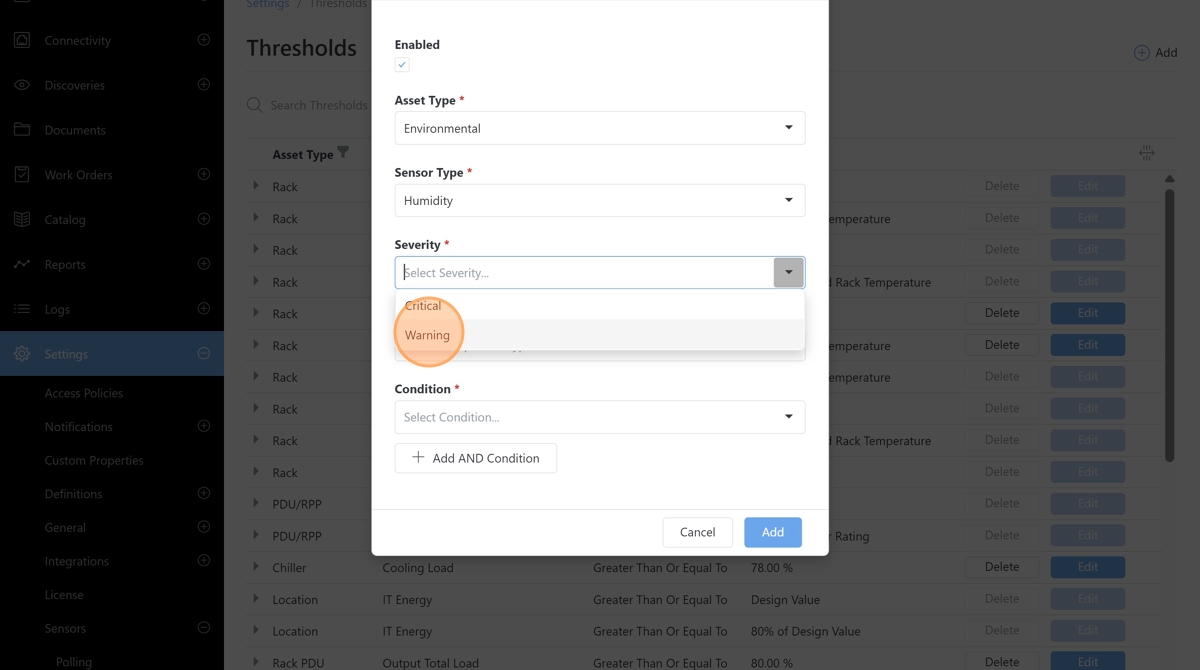Collapse the Settings menu section
Viewport: 1200px width, 670px height.
(204, 354)
